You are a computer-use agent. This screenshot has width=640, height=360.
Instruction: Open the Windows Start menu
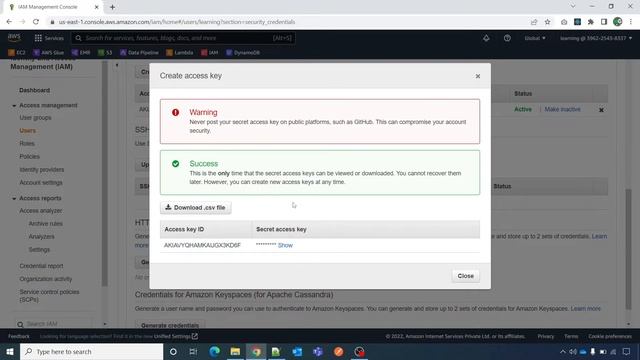point(10,351)
